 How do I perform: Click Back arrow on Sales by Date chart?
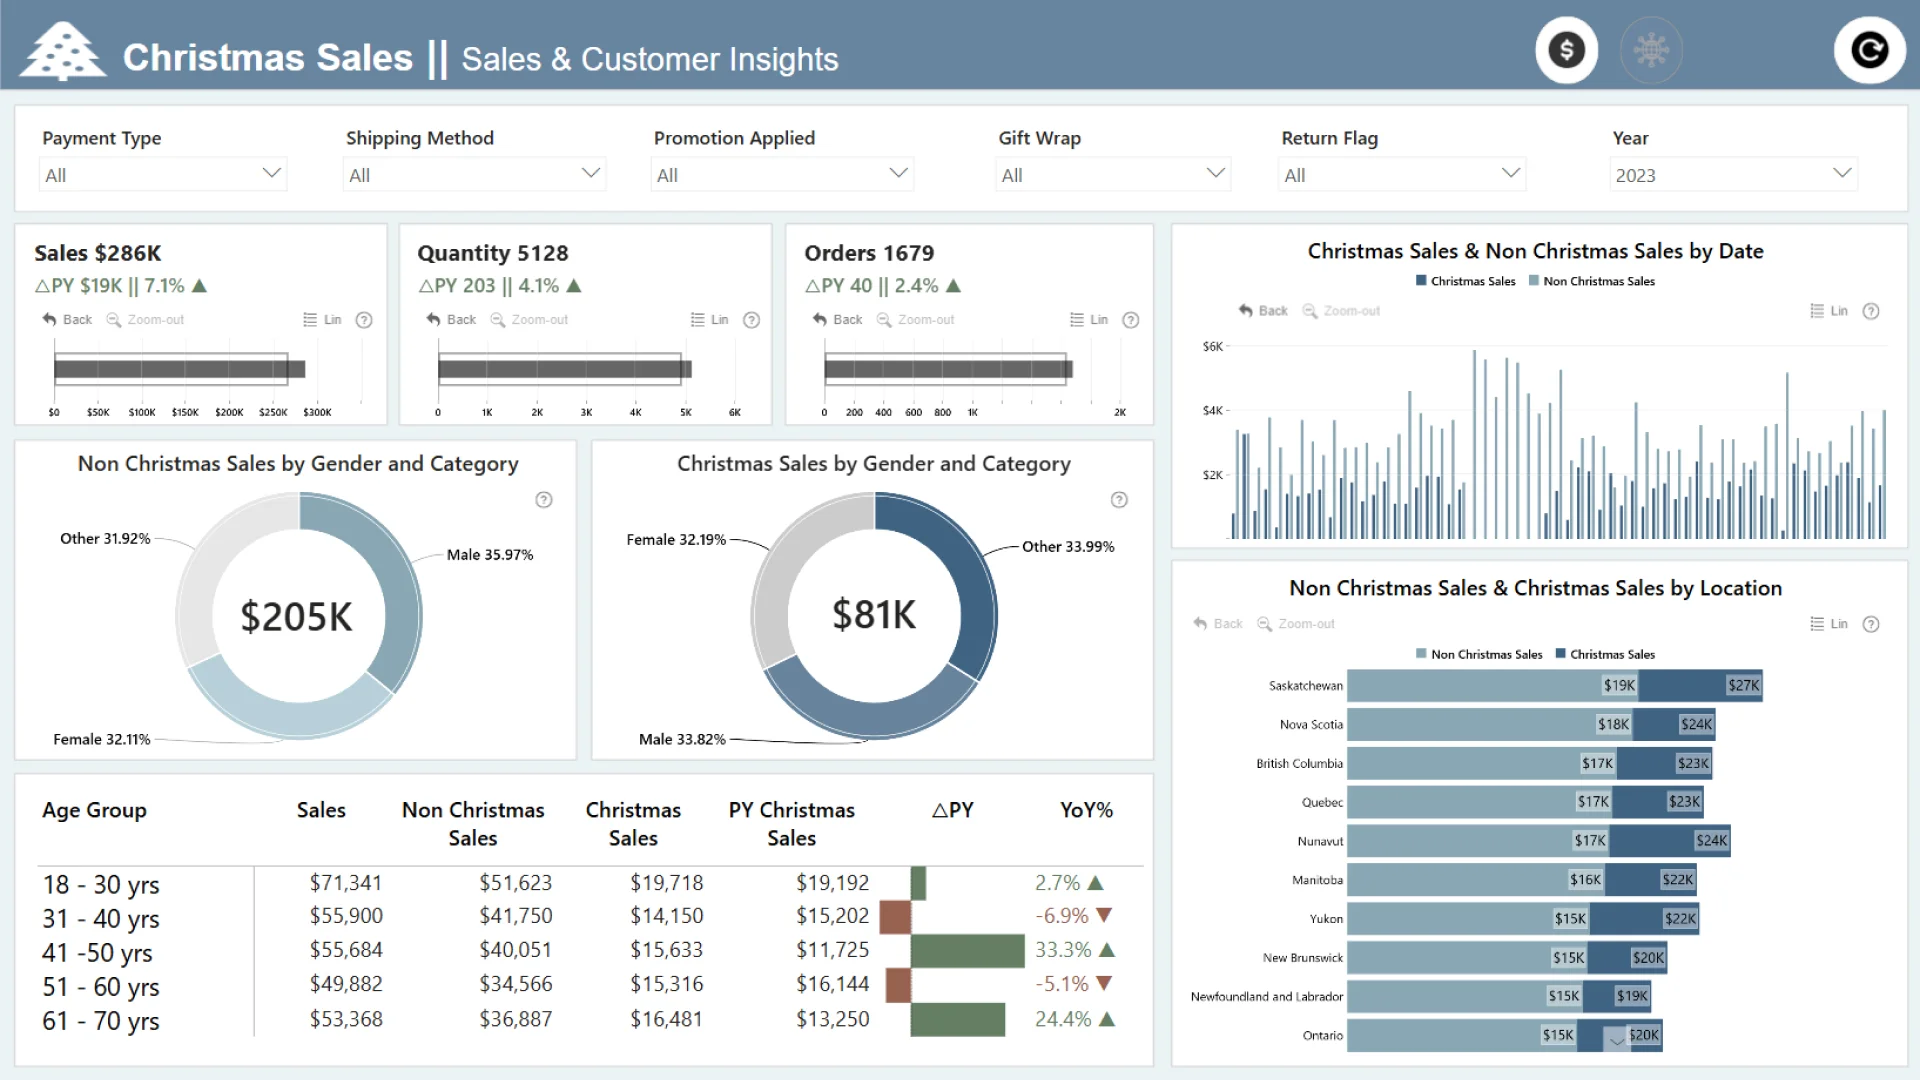point(1263,311)
